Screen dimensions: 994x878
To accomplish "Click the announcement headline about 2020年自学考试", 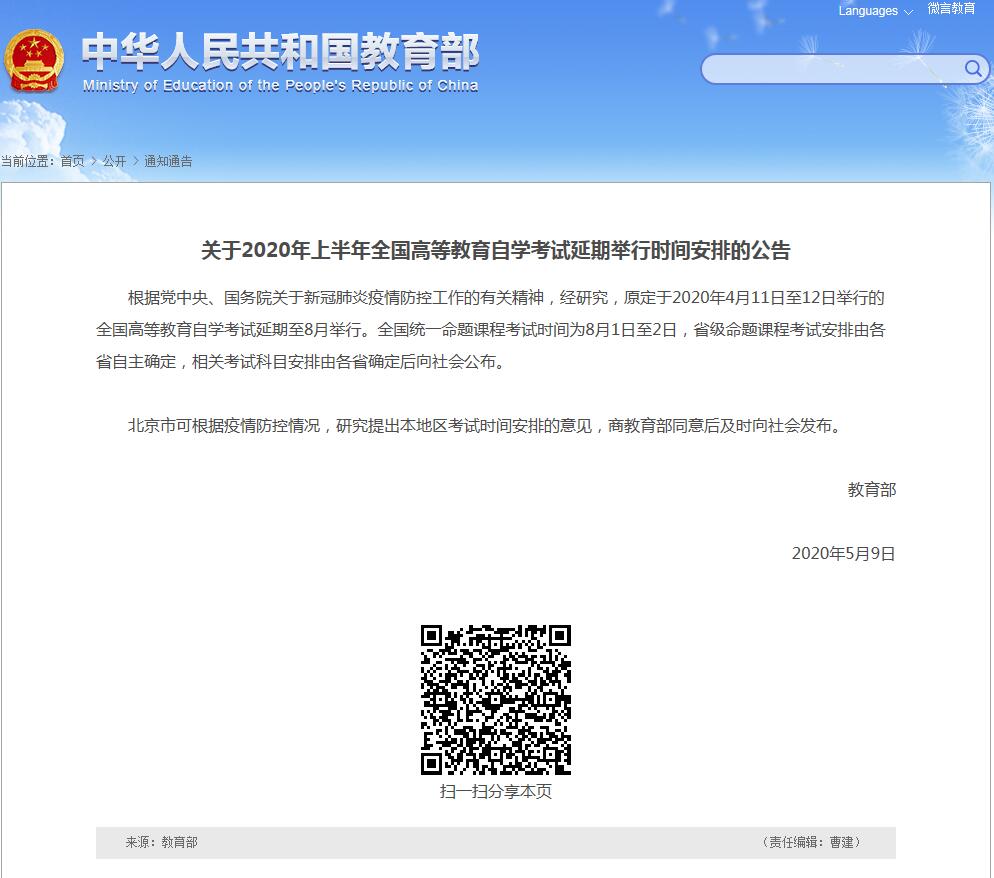I will (495, 250).
